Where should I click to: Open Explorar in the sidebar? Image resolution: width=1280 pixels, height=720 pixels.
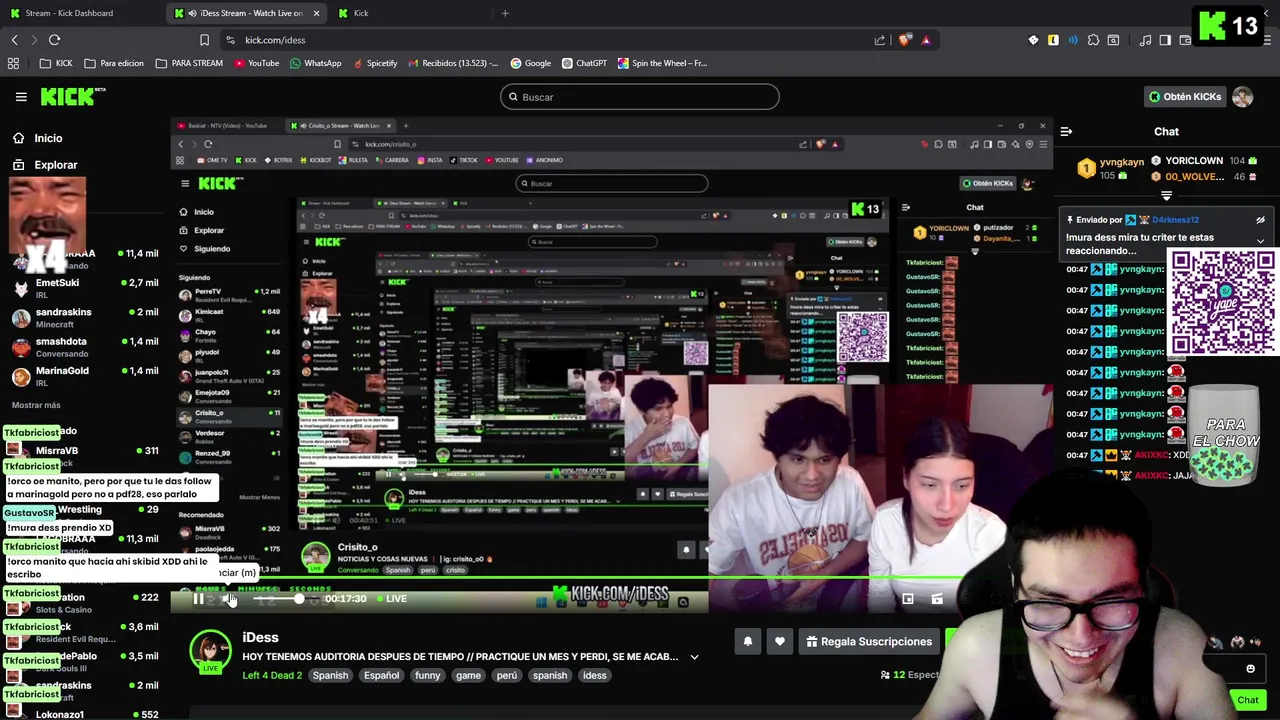[x=55, y=165]
